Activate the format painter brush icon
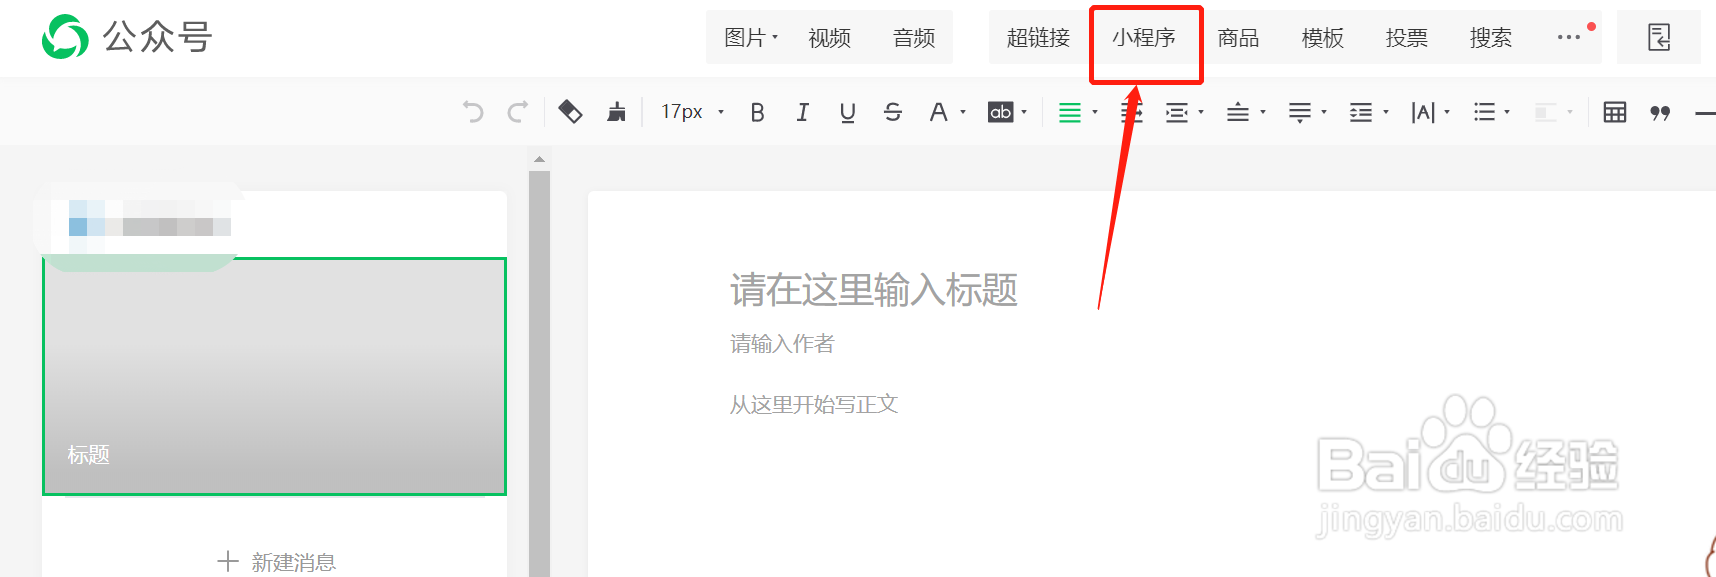 coord(616,112)
